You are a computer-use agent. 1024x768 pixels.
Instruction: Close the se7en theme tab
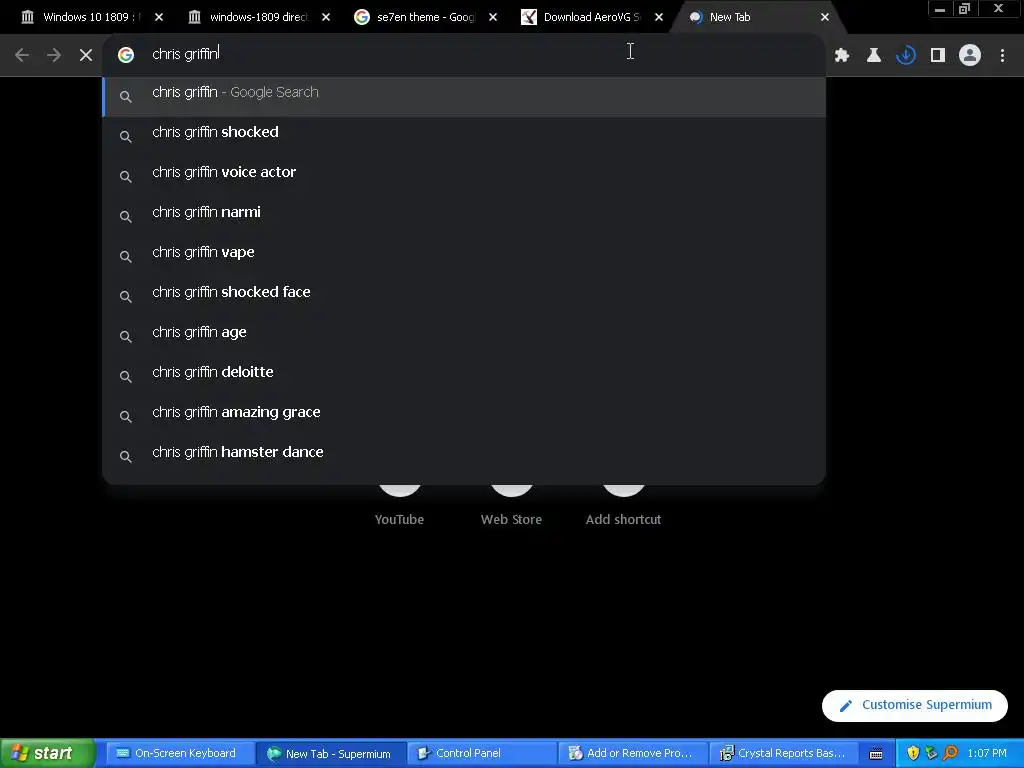[493, 17]
